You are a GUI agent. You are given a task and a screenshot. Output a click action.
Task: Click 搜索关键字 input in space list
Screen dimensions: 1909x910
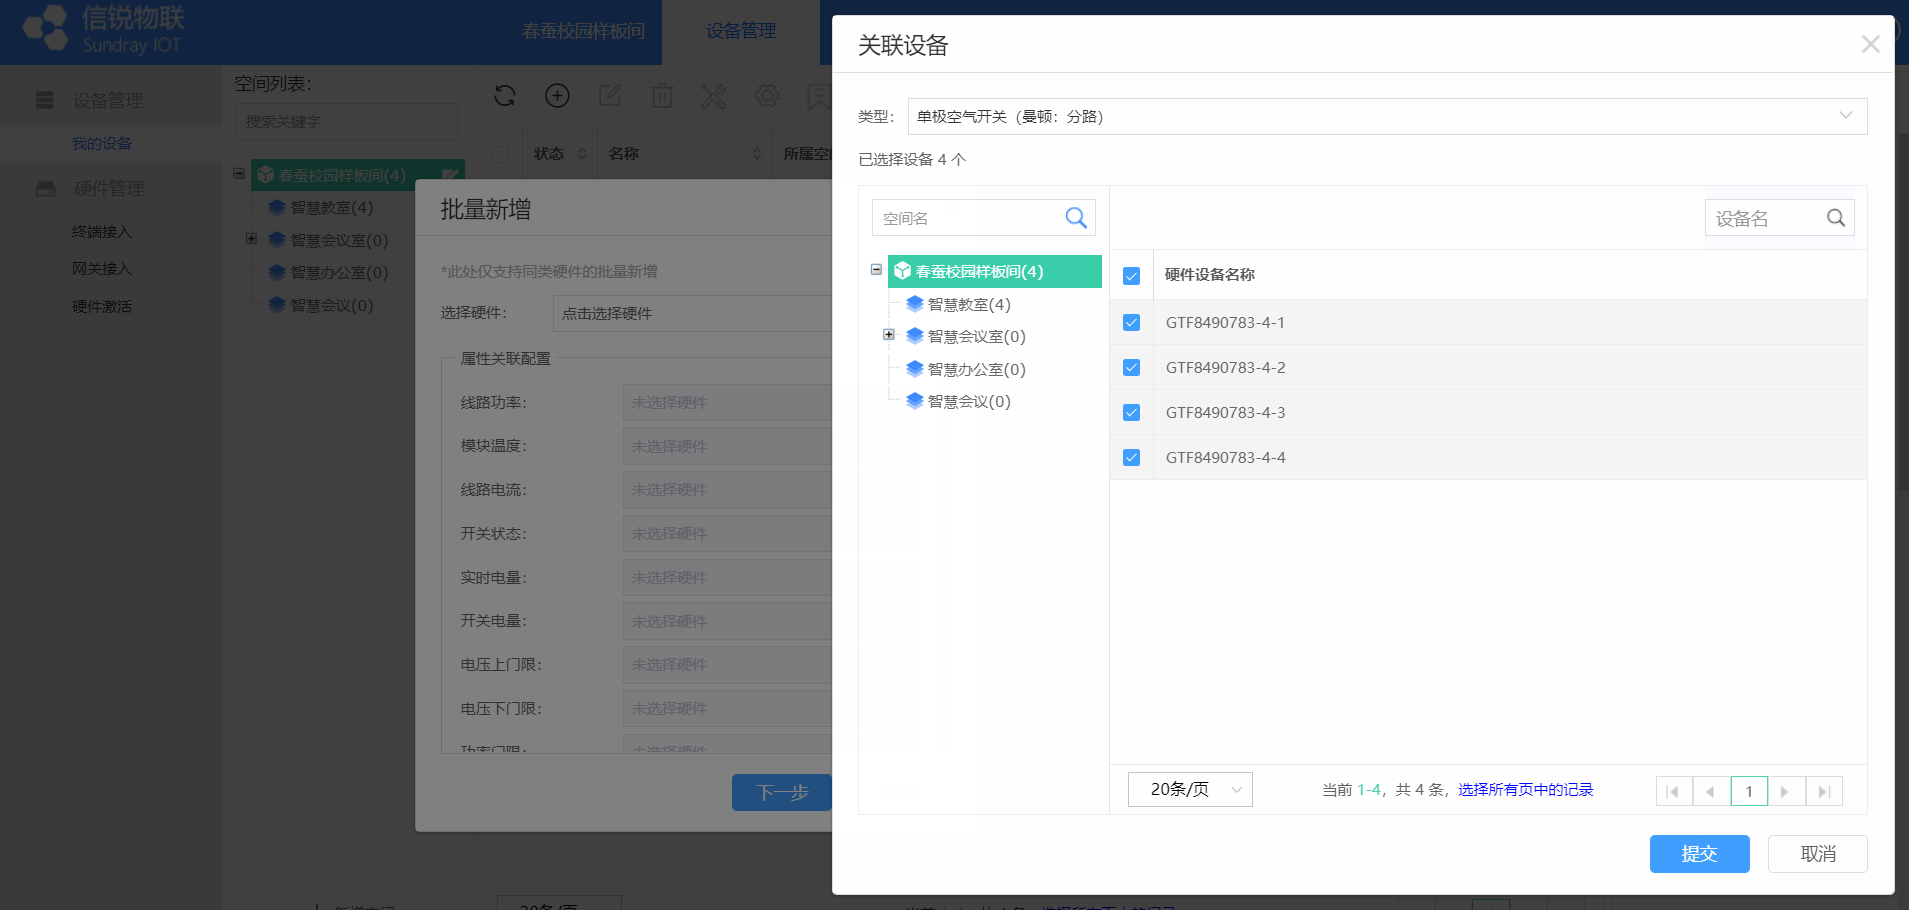346,121
